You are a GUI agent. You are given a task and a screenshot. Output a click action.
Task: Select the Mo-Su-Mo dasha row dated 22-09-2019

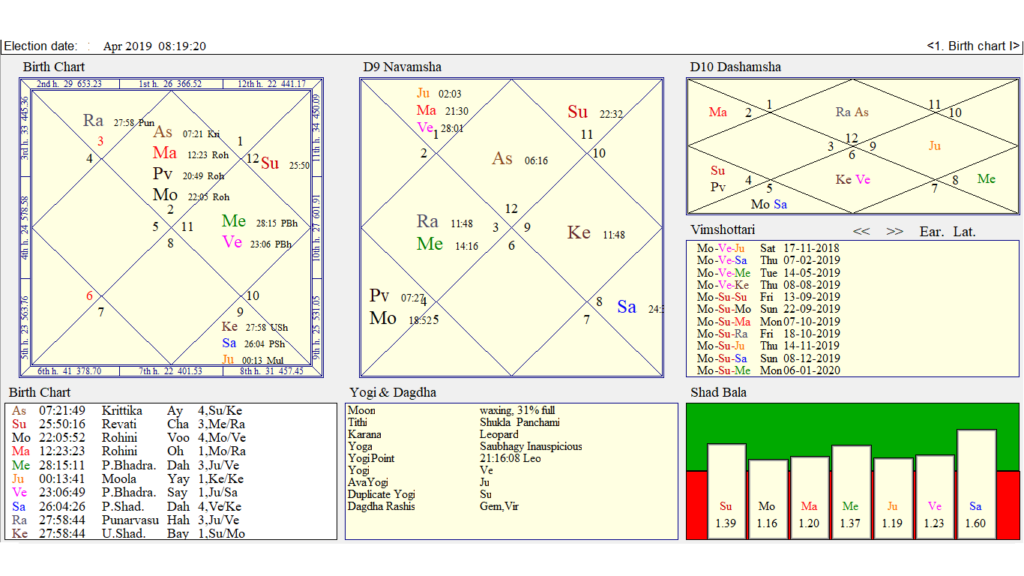(768, 309)
